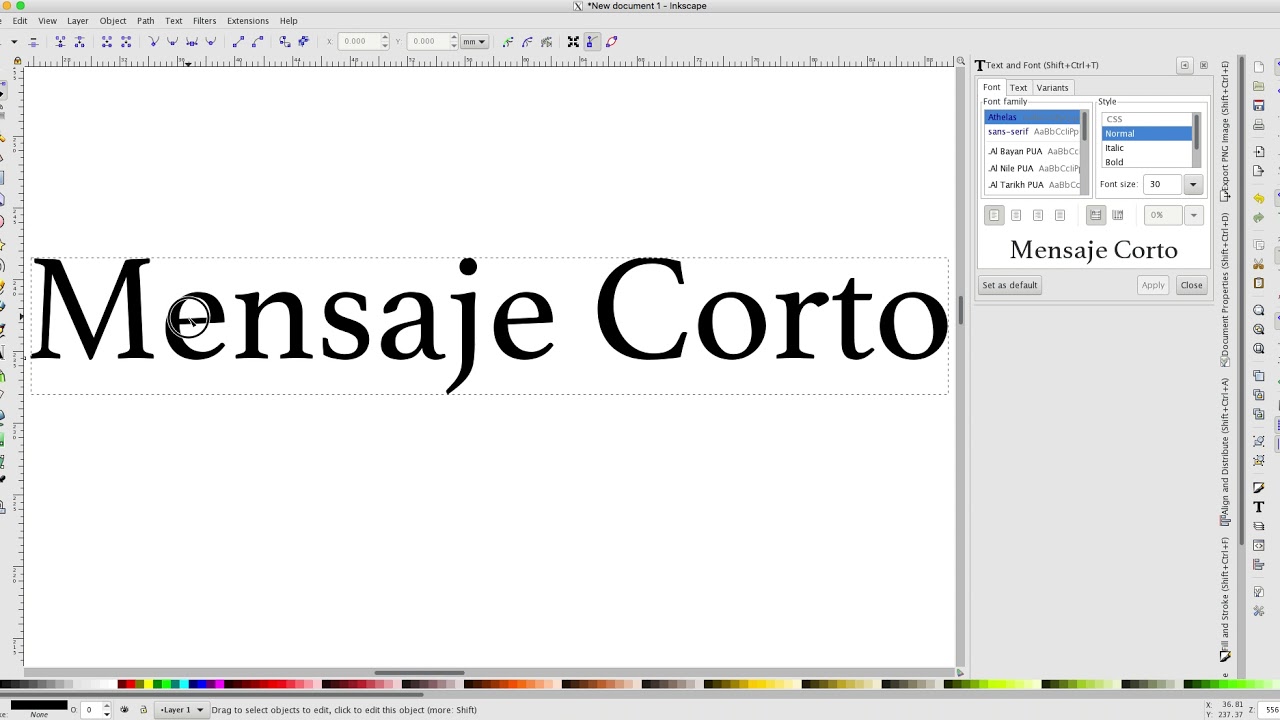Toggle show path outline
The height and width of the screenshot is (720, 1280).
(x=611, y=41)
